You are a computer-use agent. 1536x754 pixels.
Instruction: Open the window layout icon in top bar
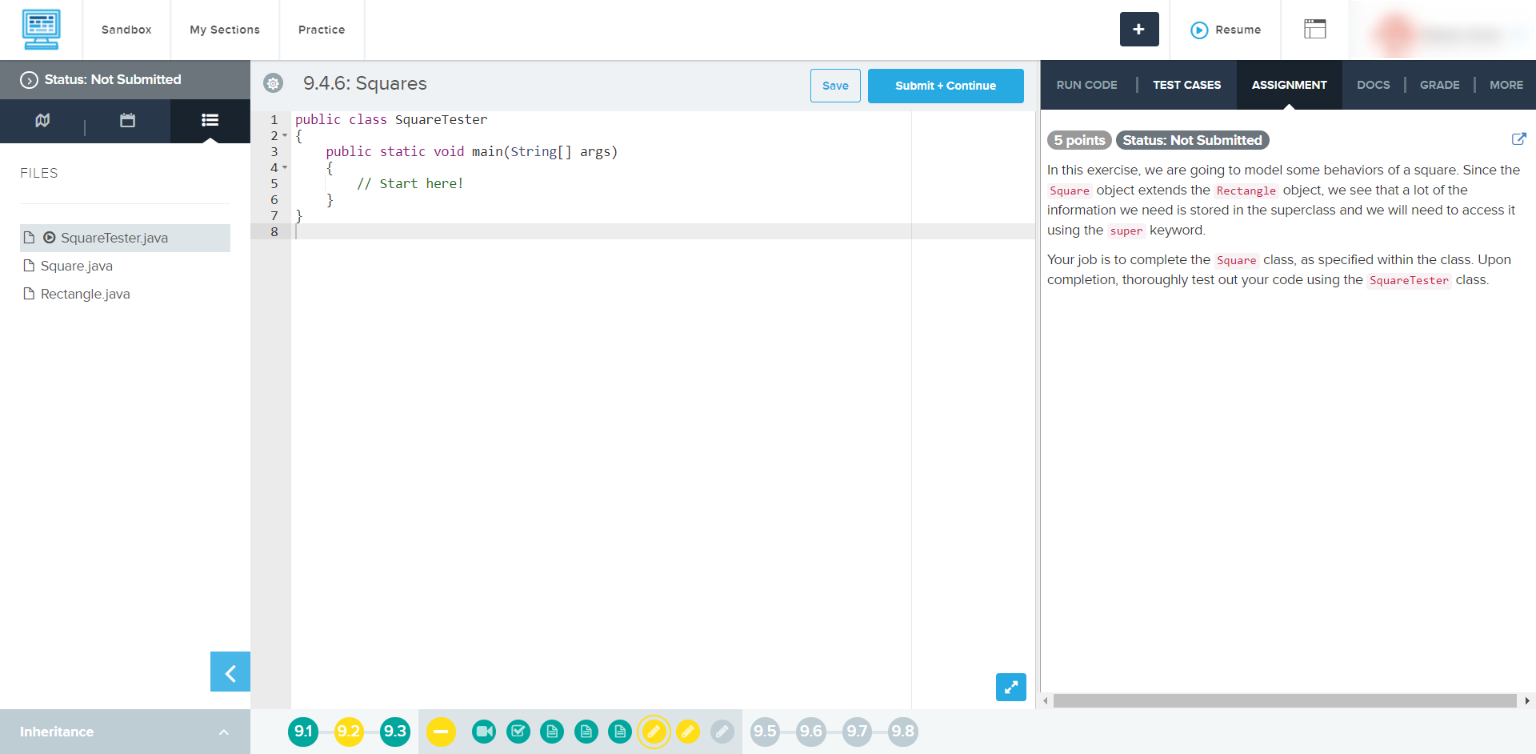[x=1315, y=30]
